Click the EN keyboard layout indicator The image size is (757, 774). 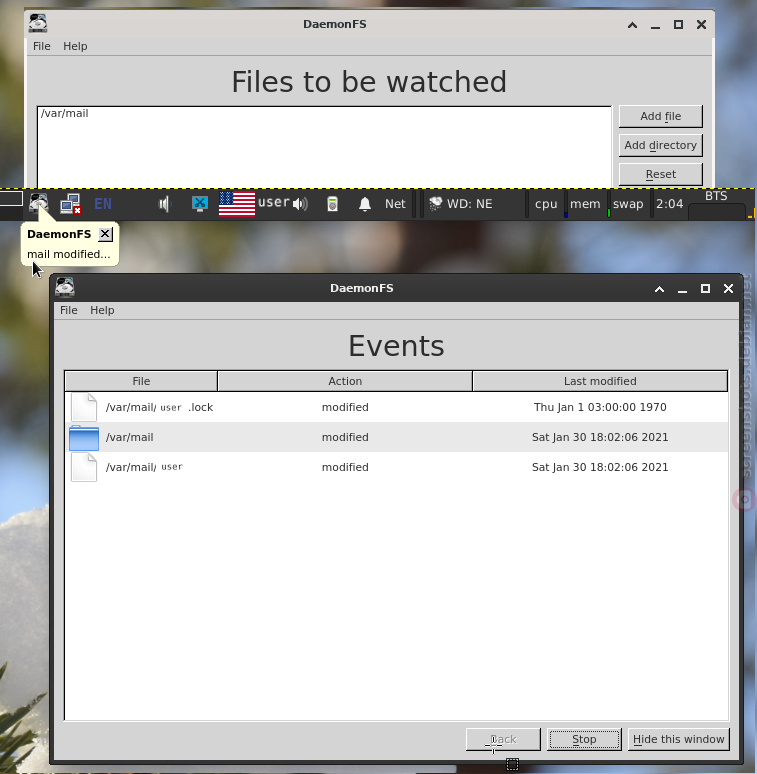pyautogui.click(x=103, y=203)
